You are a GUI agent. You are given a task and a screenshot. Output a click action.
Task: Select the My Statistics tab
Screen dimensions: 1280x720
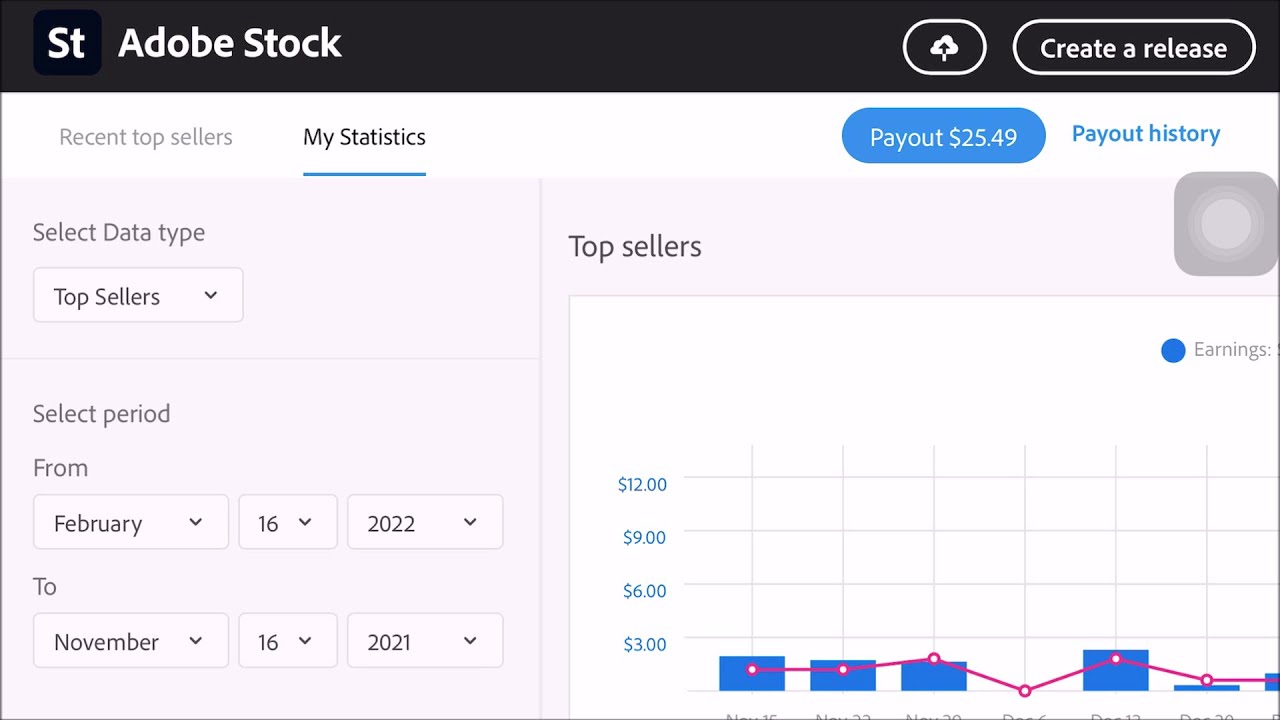point(364,137)
